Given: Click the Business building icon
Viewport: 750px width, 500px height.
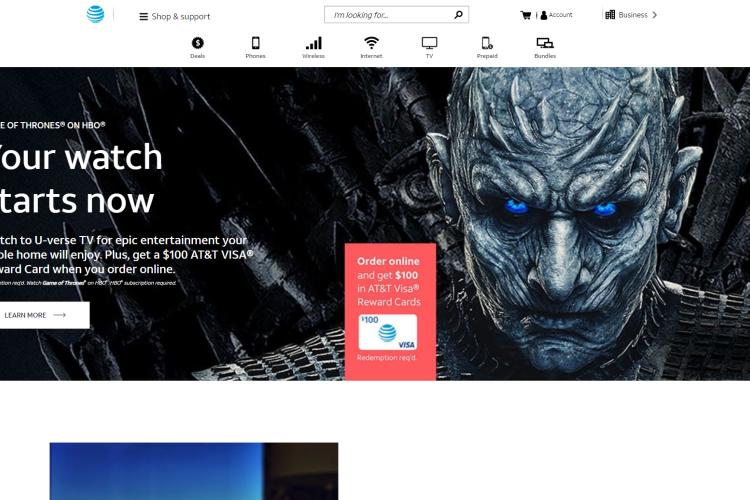Looking at the screenshot, I should [610, 15].
